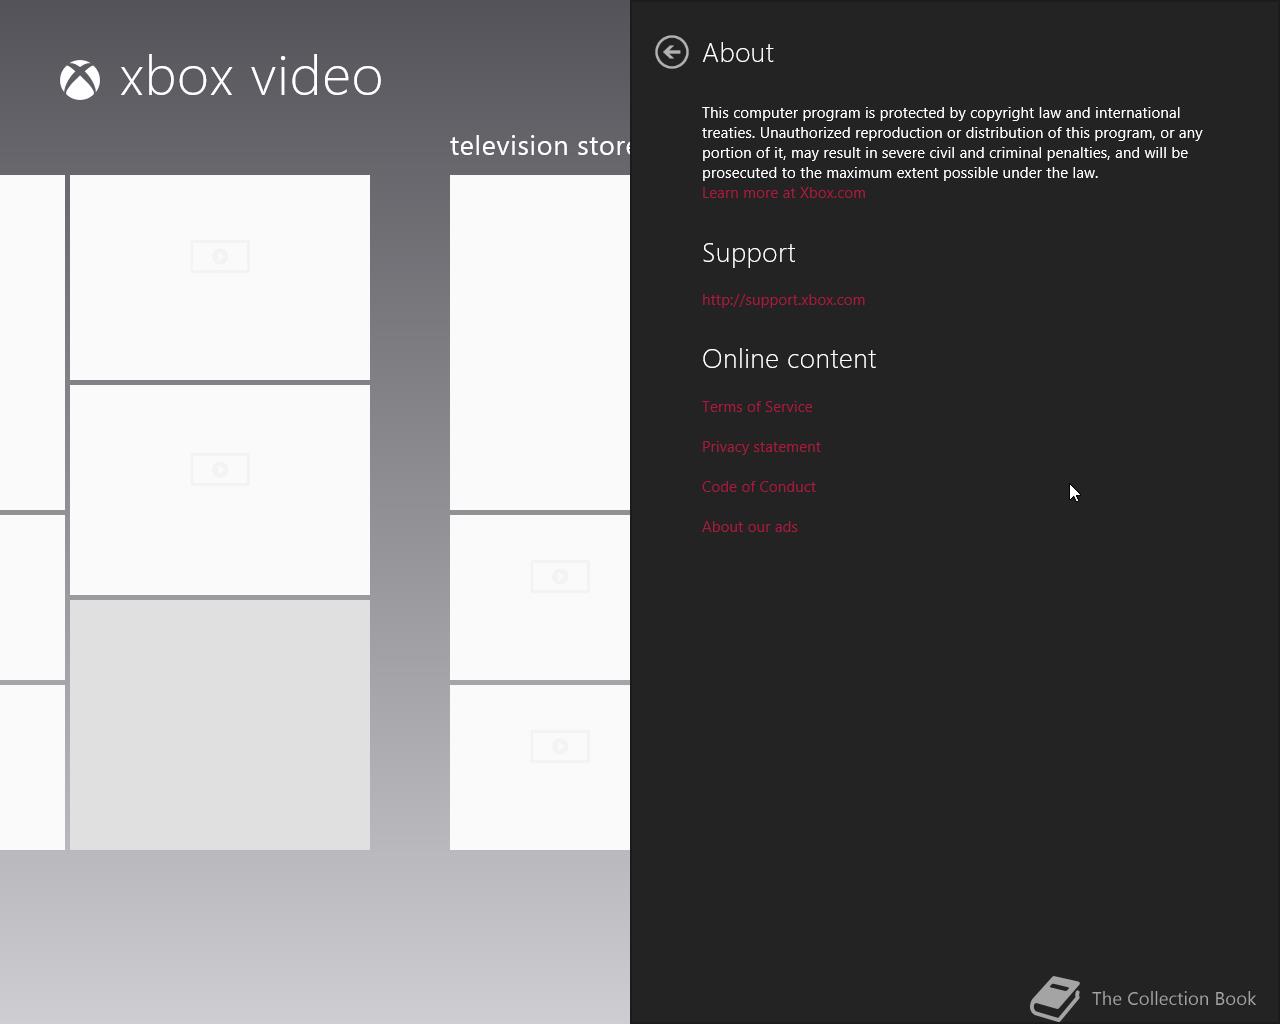1280x1024 pixels.
Task: Click the Support section heading
Action: [x=749, y=254]
